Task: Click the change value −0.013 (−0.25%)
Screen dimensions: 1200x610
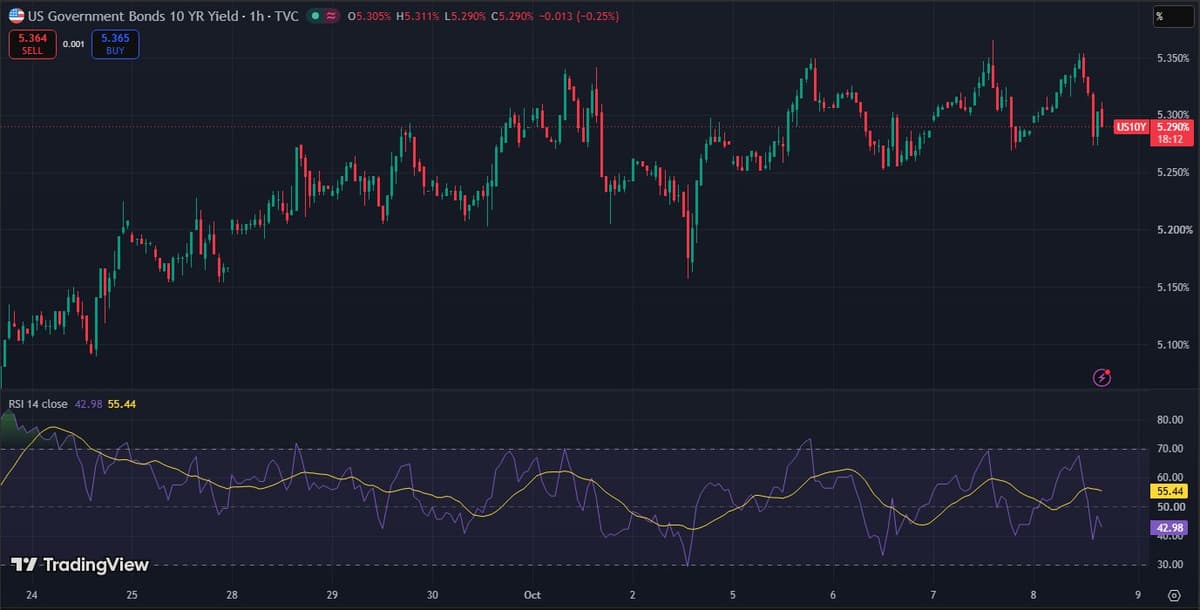Action: 580,16
